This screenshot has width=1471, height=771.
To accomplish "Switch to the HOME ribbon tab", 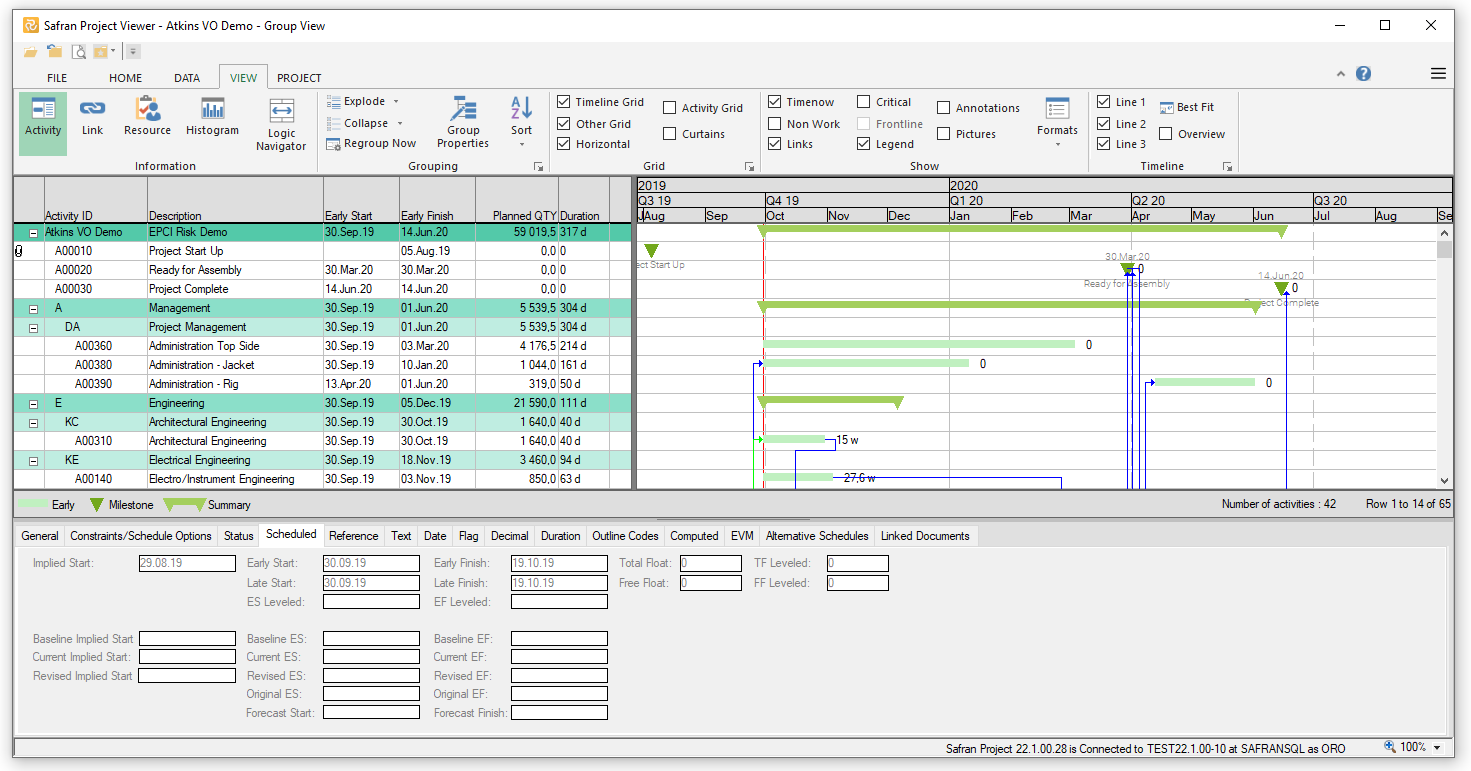I will [126, 78].
